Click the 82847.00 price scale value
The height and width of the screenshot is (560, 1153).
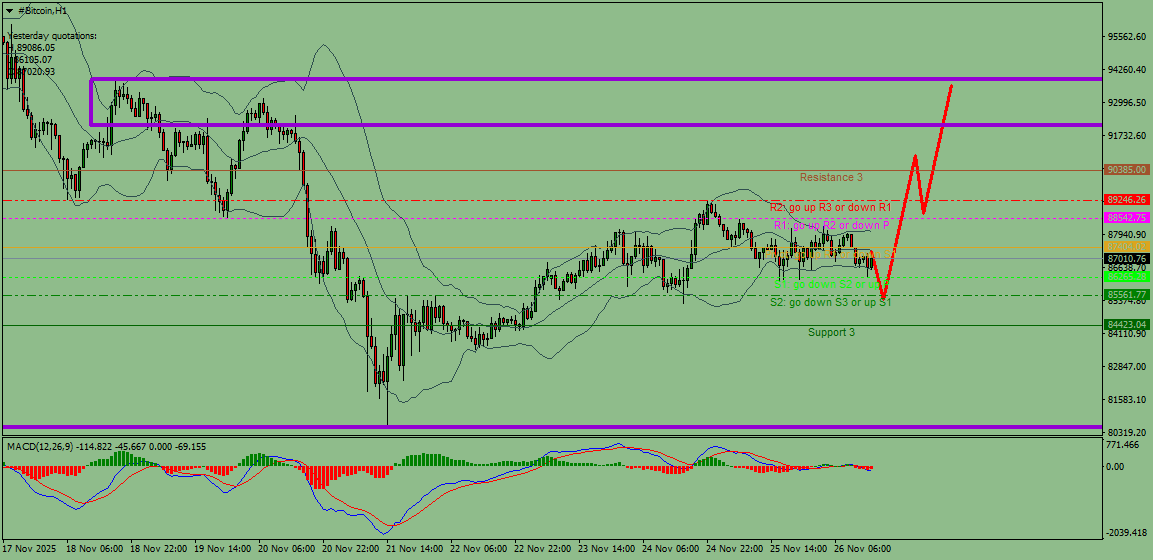1127,367
